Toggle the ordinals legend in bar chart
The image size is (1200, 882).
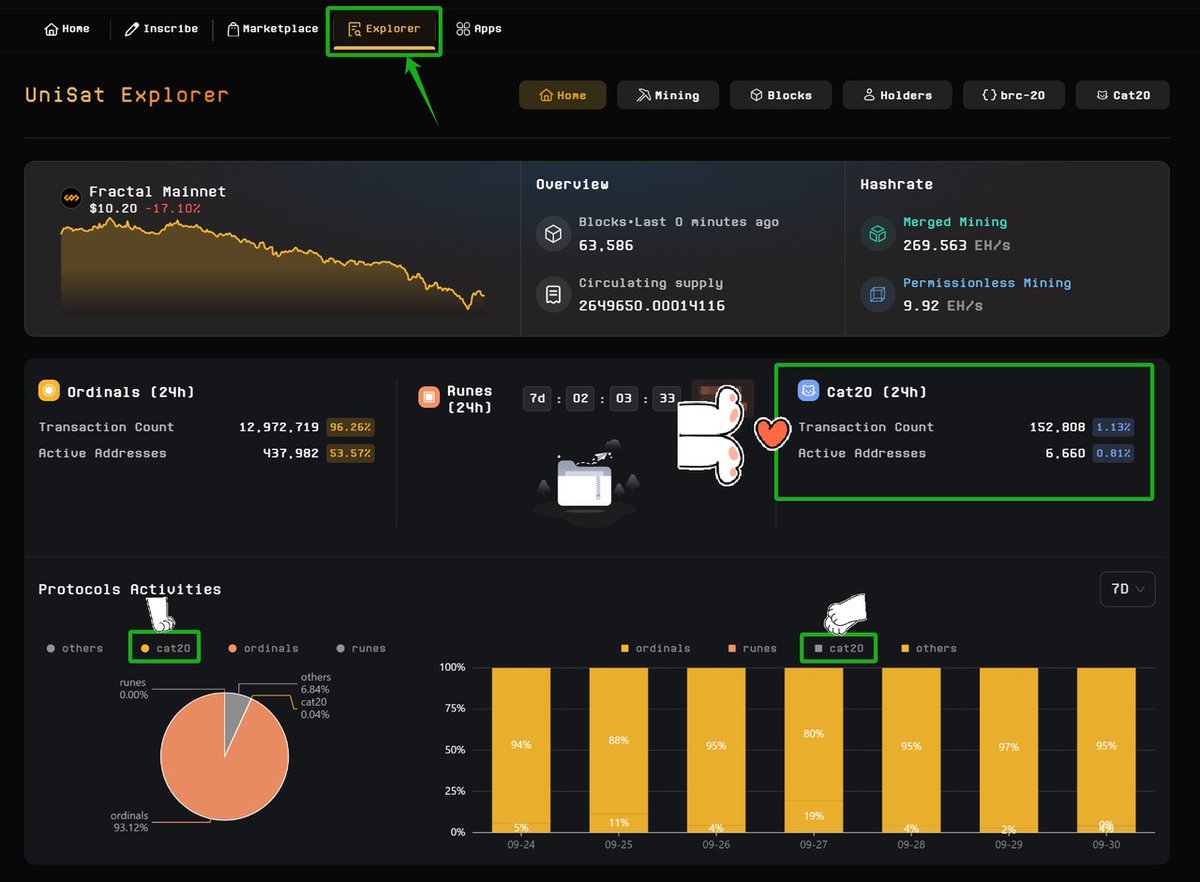pyautogui.click(x=655, y=648)
